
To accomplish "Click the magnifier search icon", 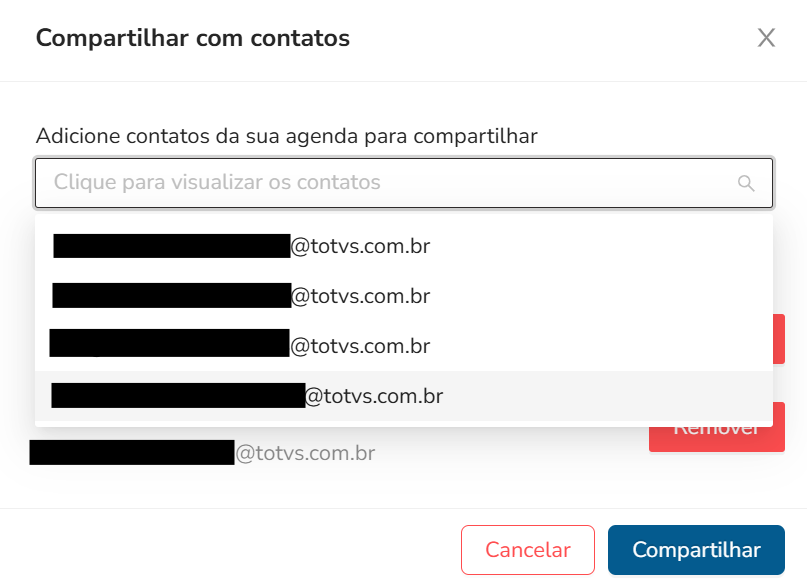I will coord(745,183).
